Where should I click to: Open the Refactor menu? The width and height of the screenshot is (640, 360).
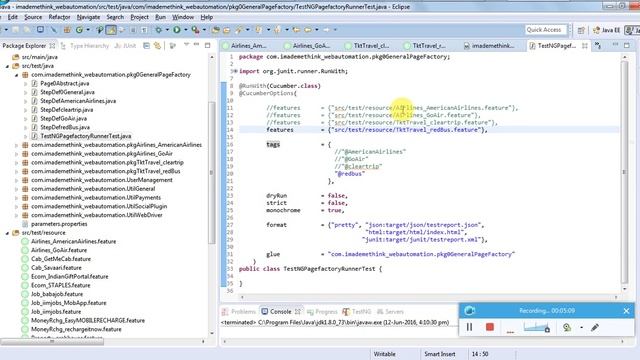[x=59, y=17]
